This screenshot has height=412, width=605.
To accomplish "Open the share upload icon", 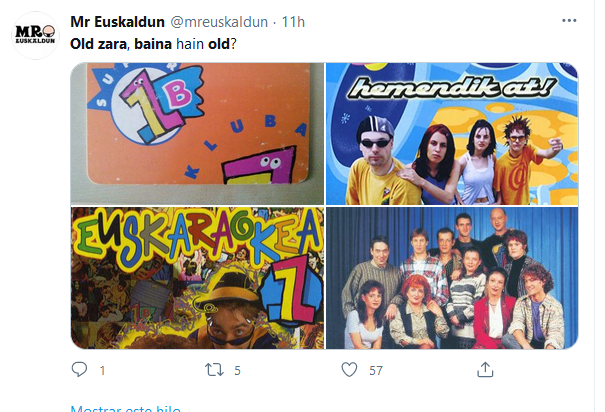I will tap(485, 370).
